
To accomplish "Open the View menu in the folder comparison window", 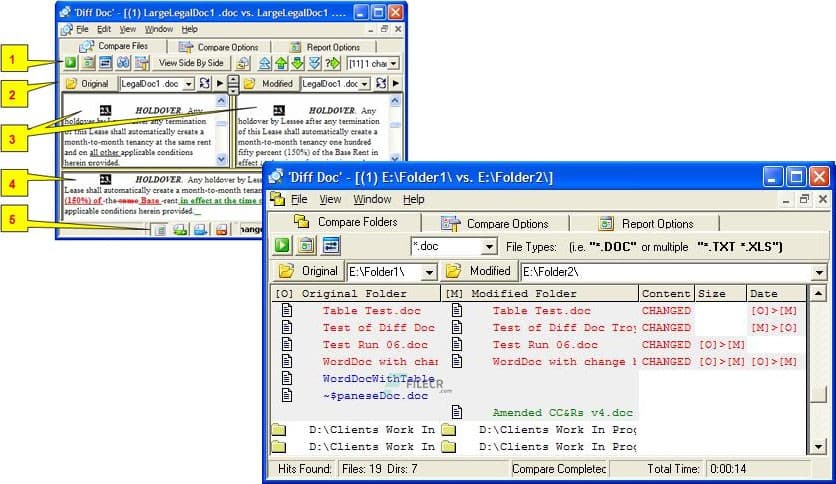I will pos(330,199).
